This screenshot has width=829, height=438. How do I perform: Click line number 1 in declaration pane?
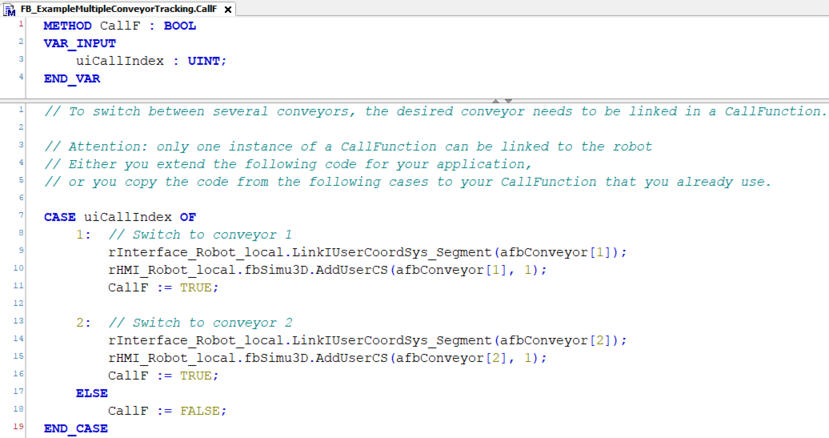20,26
